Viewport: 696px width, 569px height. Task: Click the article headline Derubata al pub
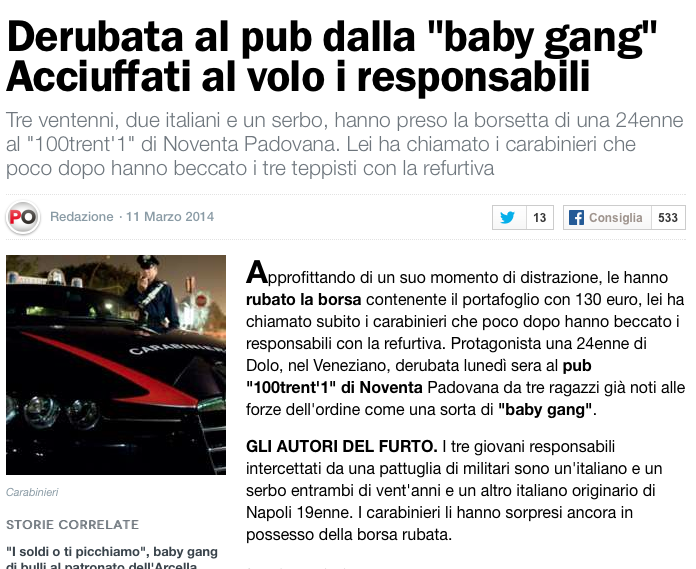pyautogui.click(x=331, y=57)
